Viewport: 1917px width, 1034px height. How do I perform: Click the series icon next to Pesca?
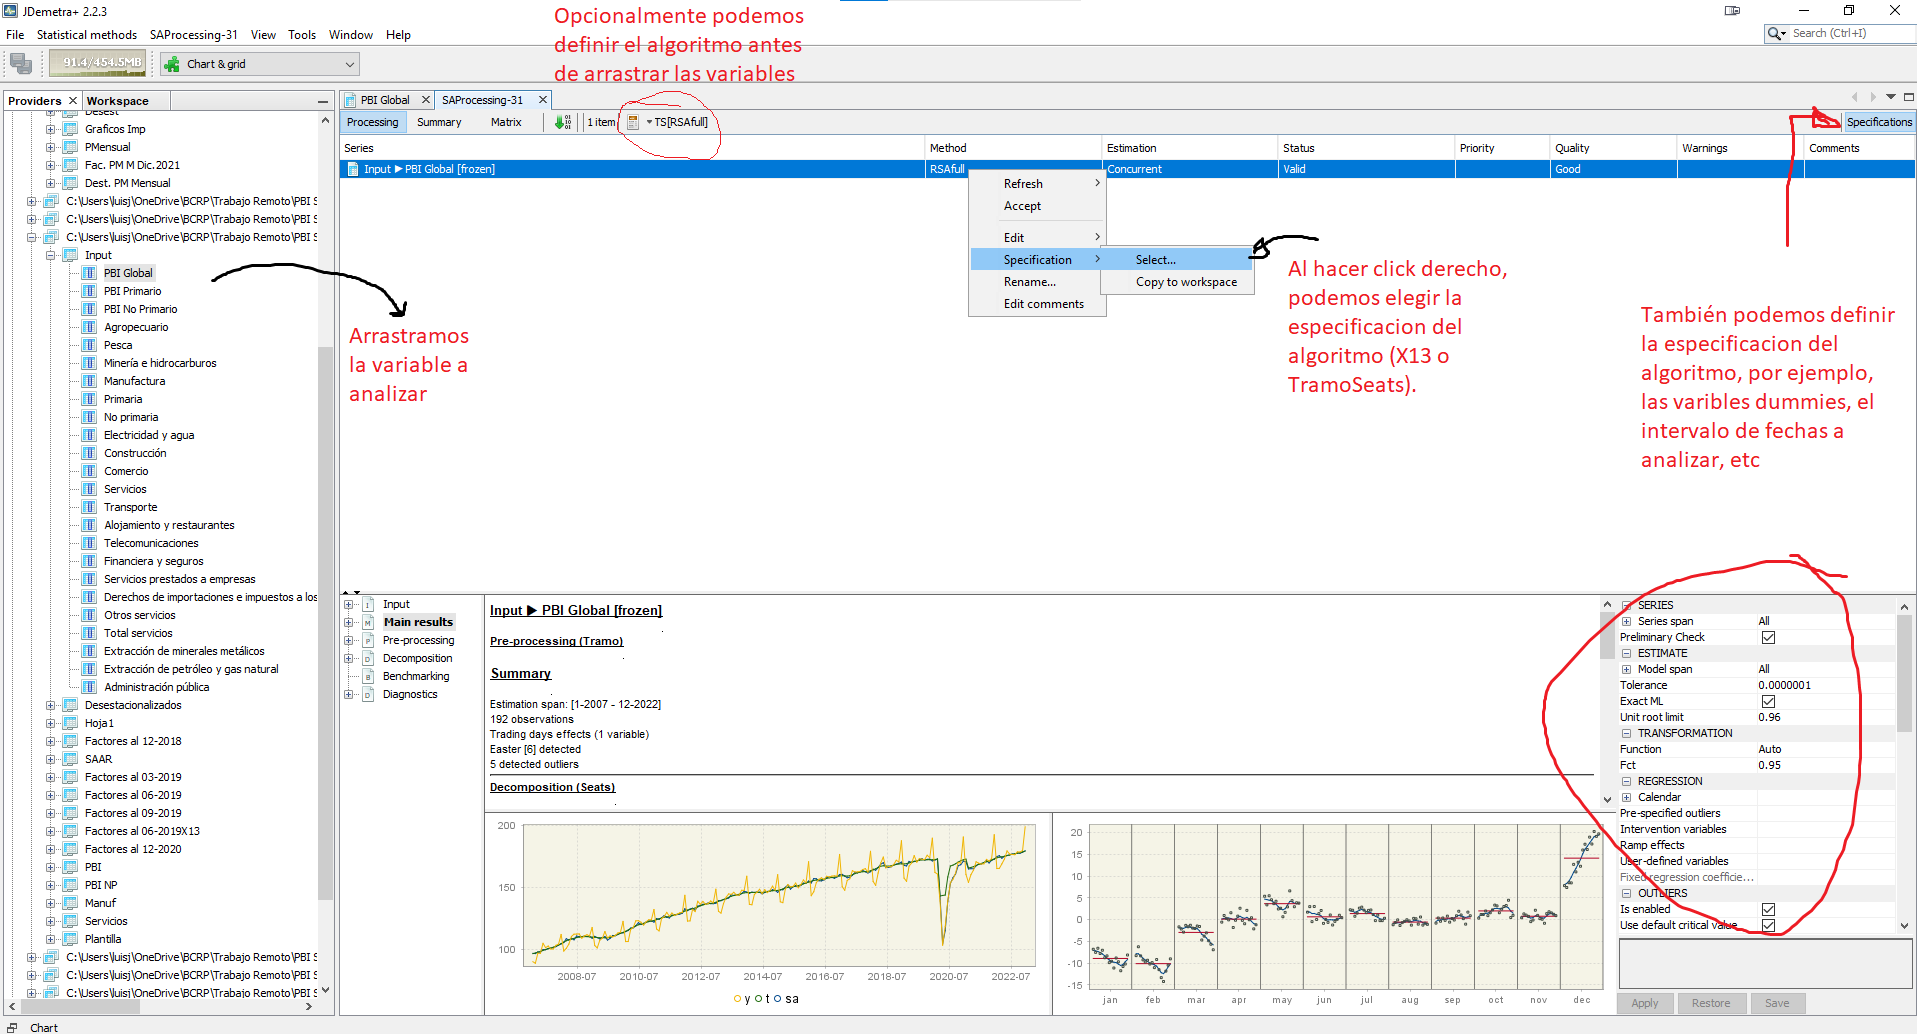[89, 345]
